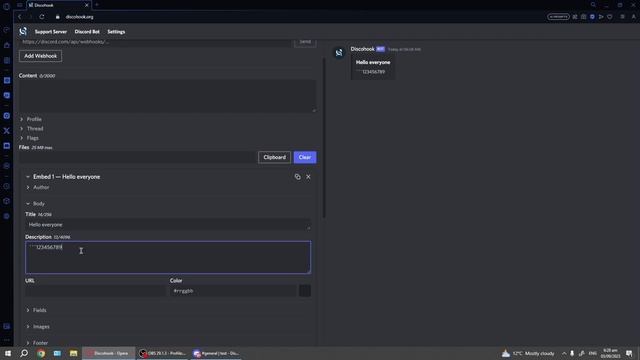Open the Discord Bot link
Viewport: 640px width, 360px height.
pos(87,31)
